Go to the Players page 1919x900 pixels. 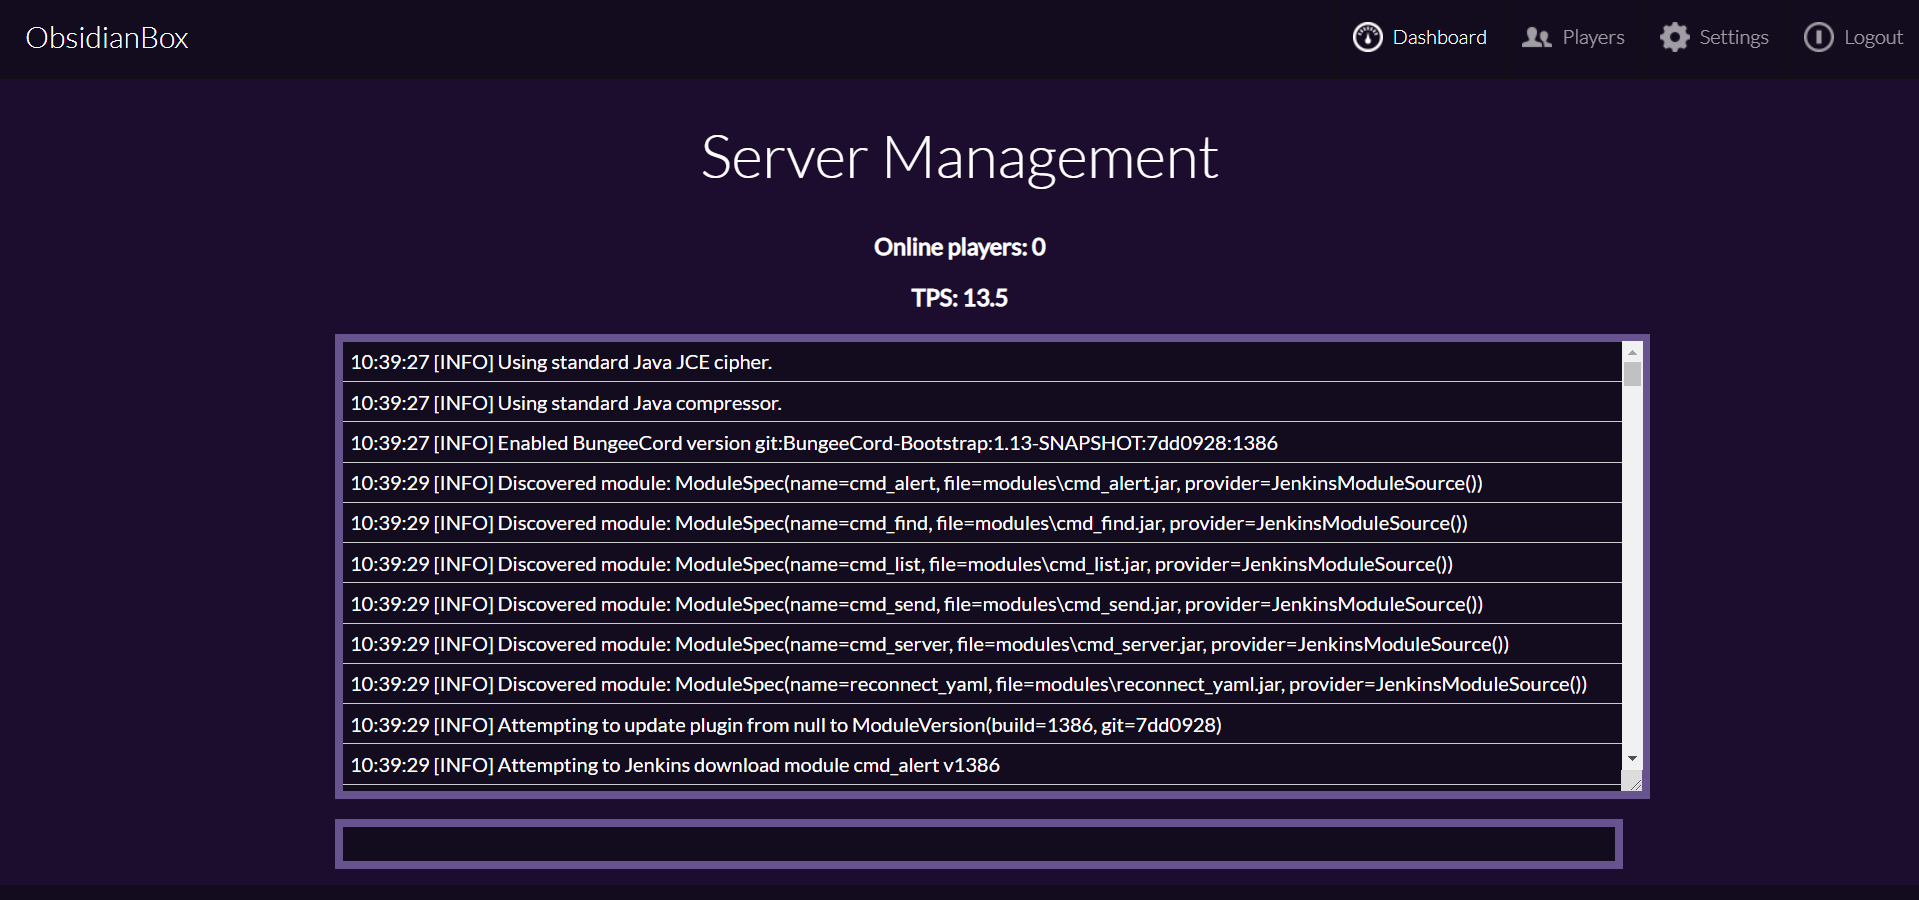(1573, 37)
